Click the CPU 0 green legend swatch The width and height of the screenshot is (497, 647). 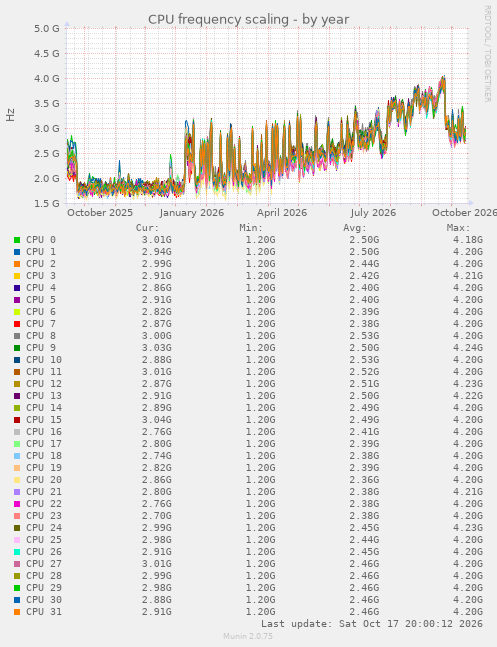tap(17, 240)
